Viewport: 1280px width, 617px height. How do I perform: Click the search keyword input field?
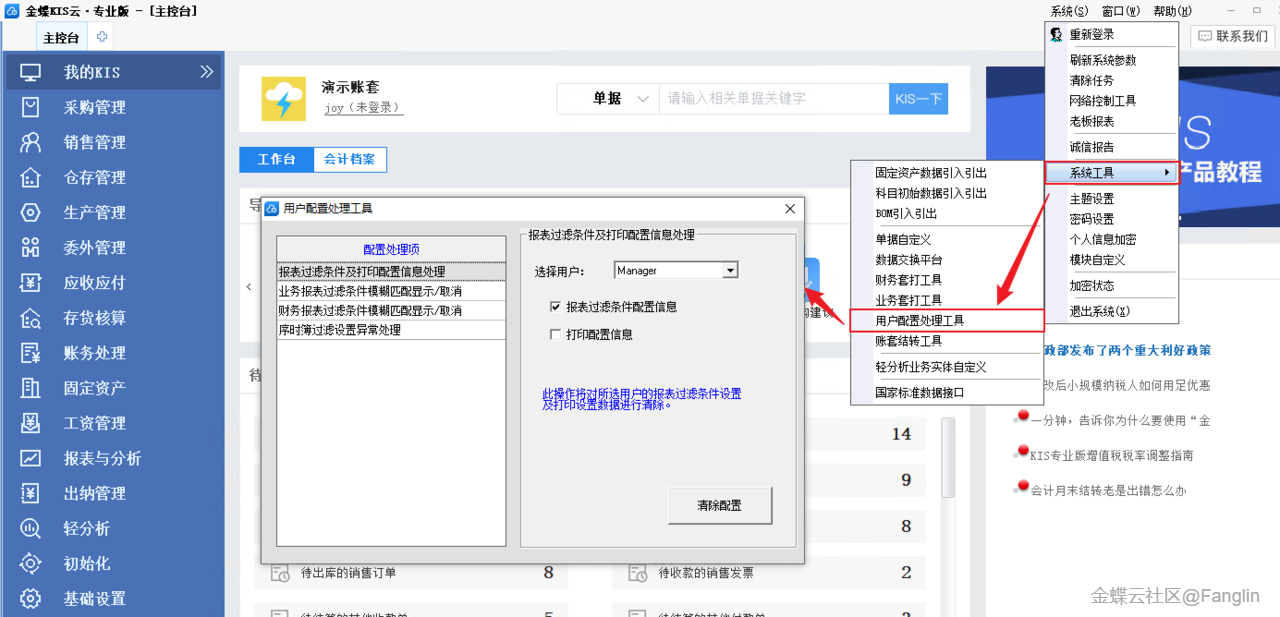[772, 99]
